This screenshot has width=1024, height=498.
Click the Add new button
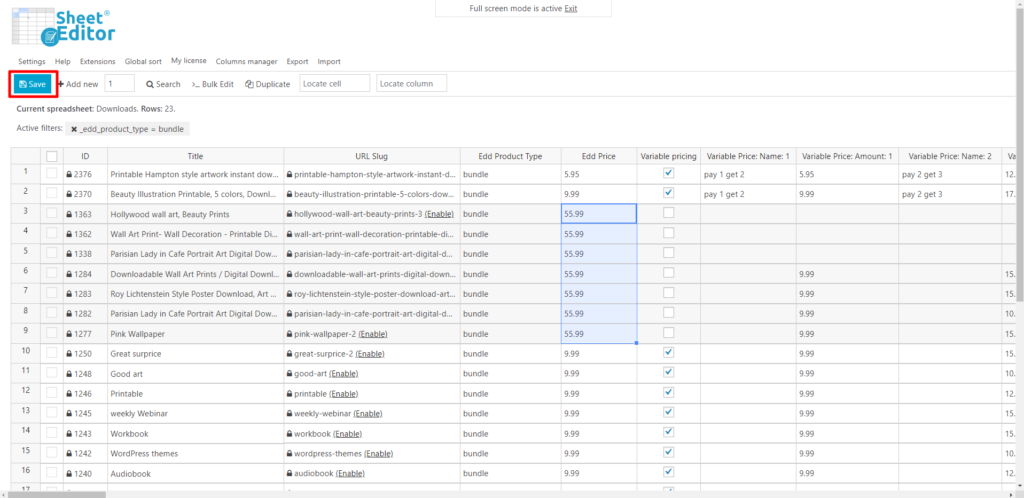click(77, 84)
